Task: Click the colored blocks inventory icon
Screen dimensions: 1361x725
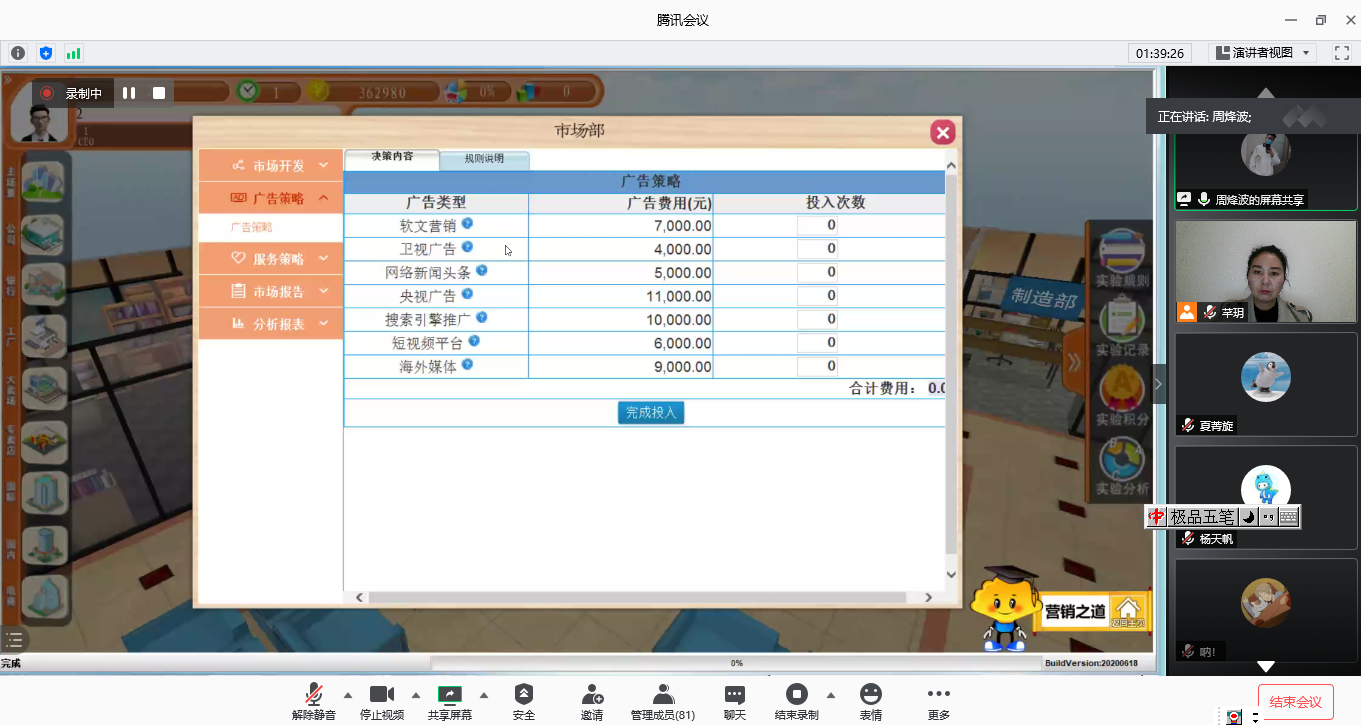Action: click(527, 91)
